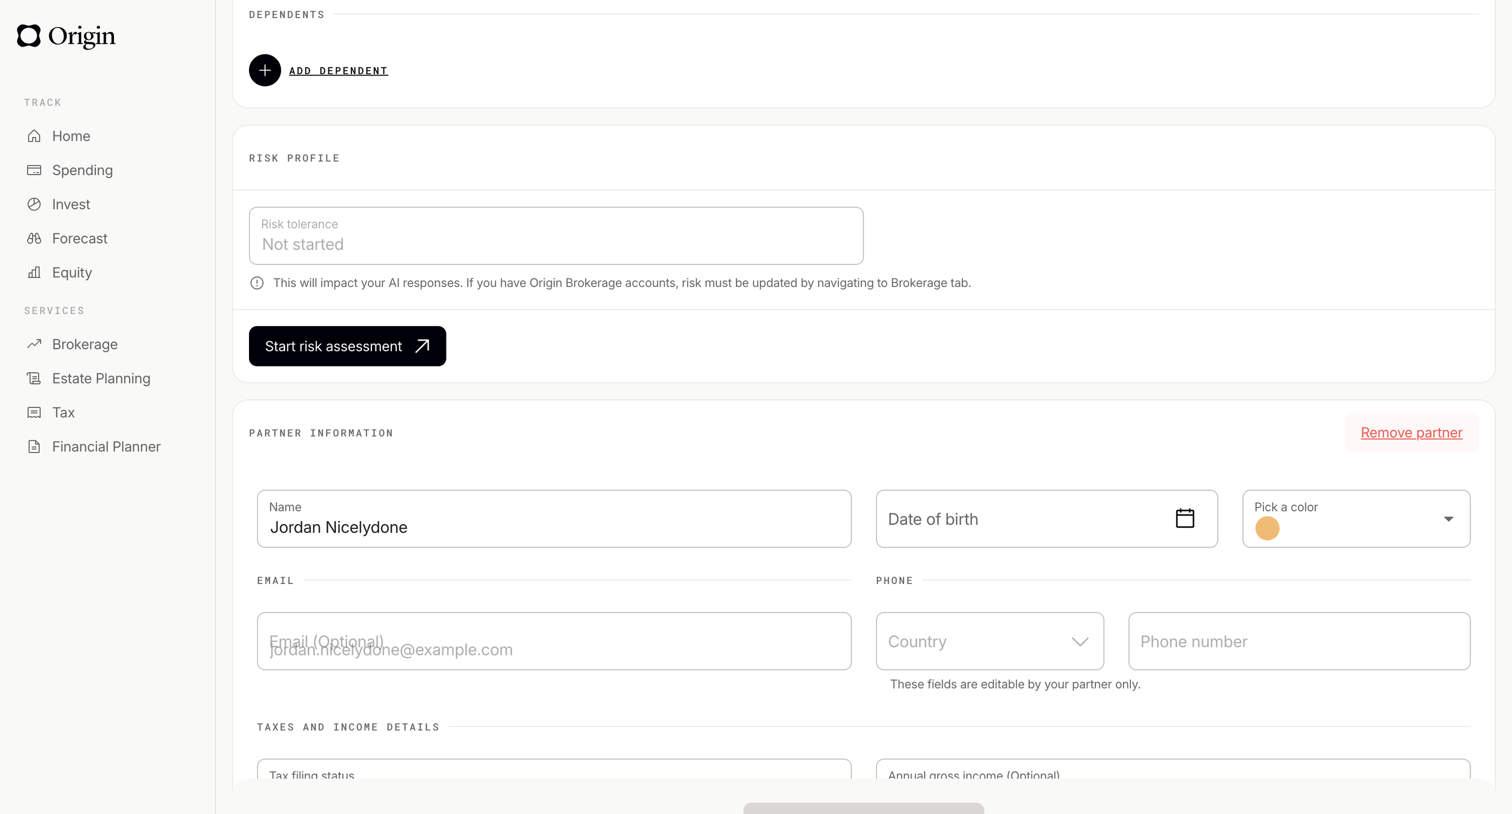Click the 'Risk Profile' heading
This screenshot has height=814, width=1512.
[294, 158]
